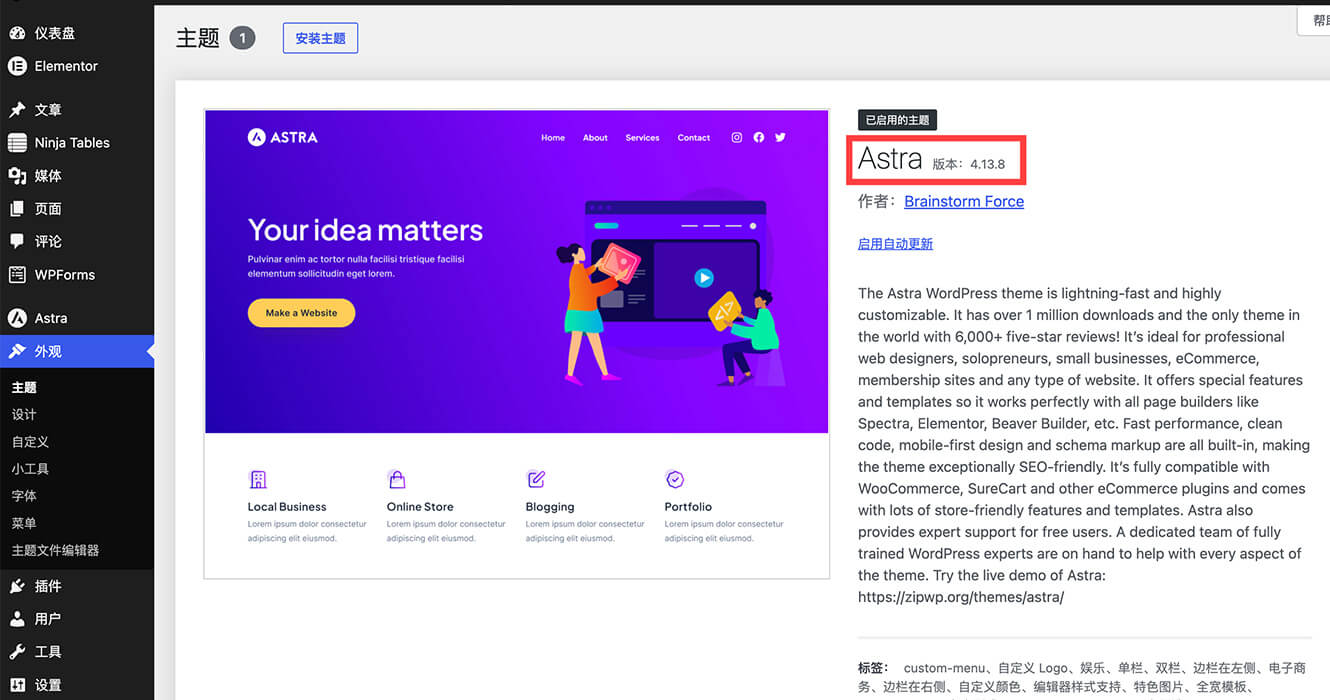
Task: Click the paintbrush icon beside 外观
Action: click(x=17, y=351)
